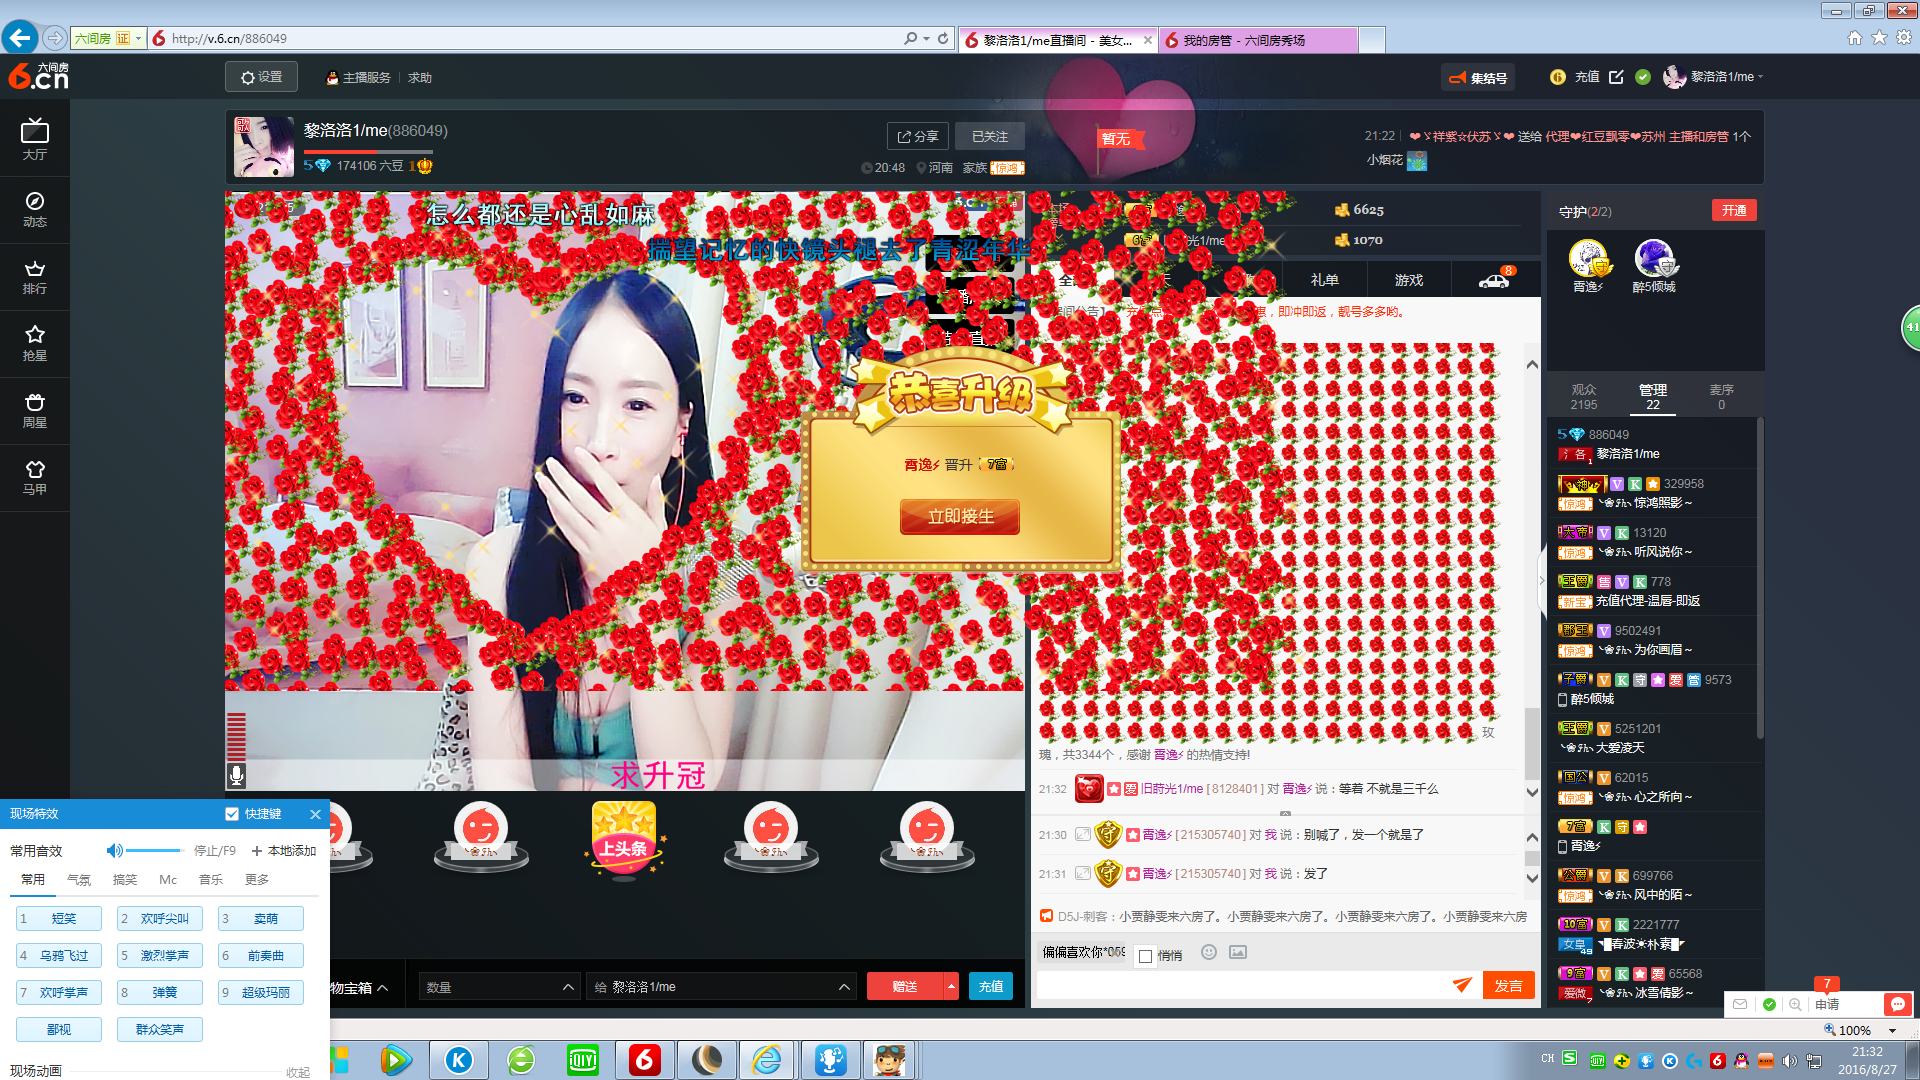Switch to the 搞笑 sound tab
The height and width of the screenshot is (1080, 1920).
tap(125, 880)
